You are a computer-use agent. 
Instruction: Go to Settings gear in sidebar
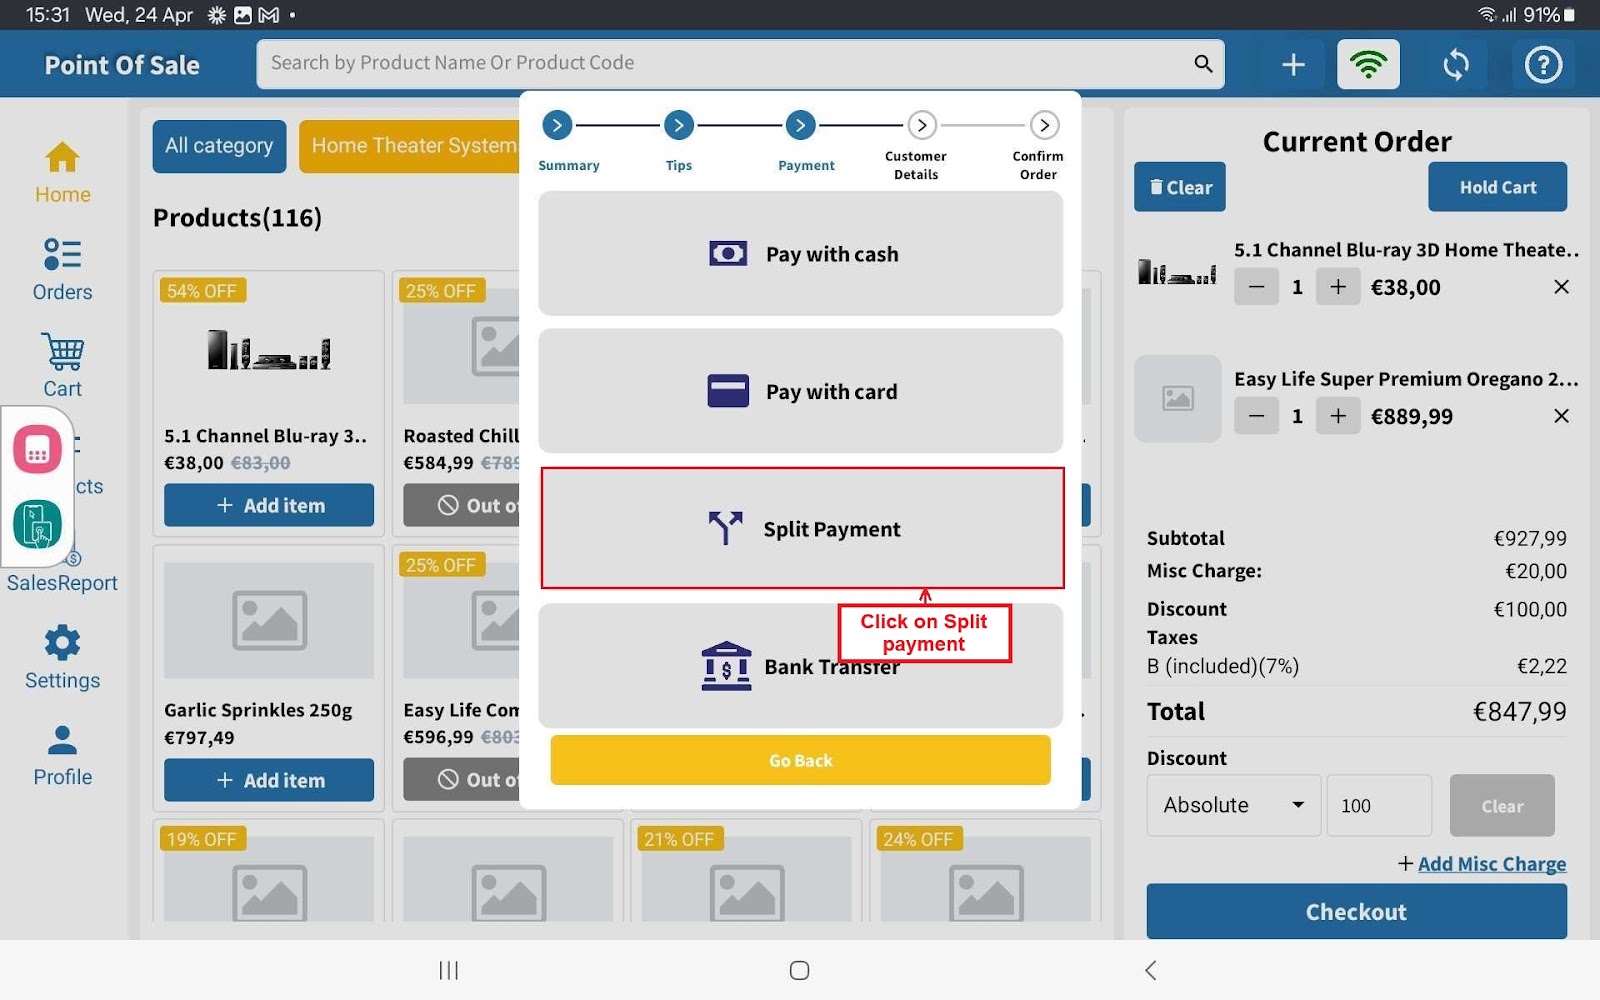62,657
